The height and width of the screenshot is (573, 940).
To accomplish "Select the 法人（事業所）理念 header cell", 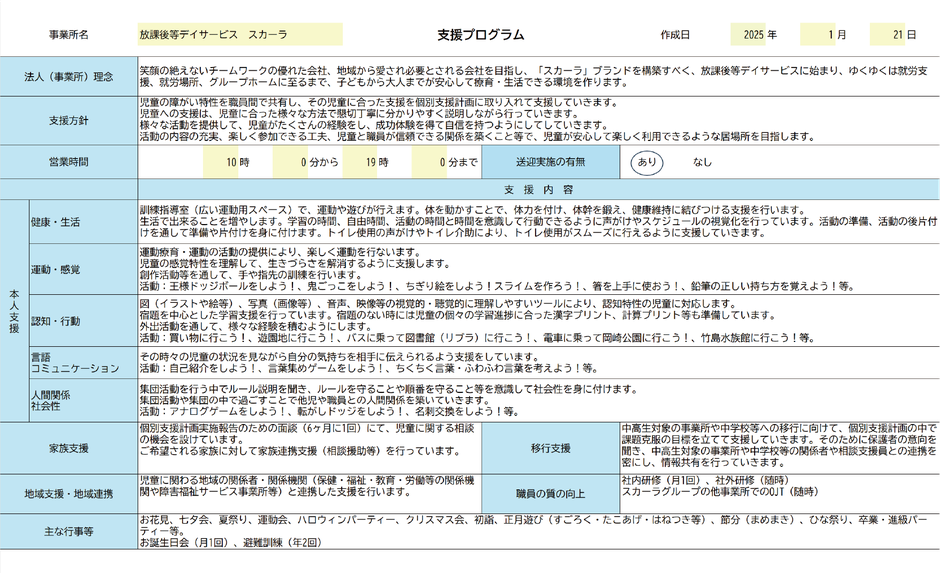I will (69, 77).
